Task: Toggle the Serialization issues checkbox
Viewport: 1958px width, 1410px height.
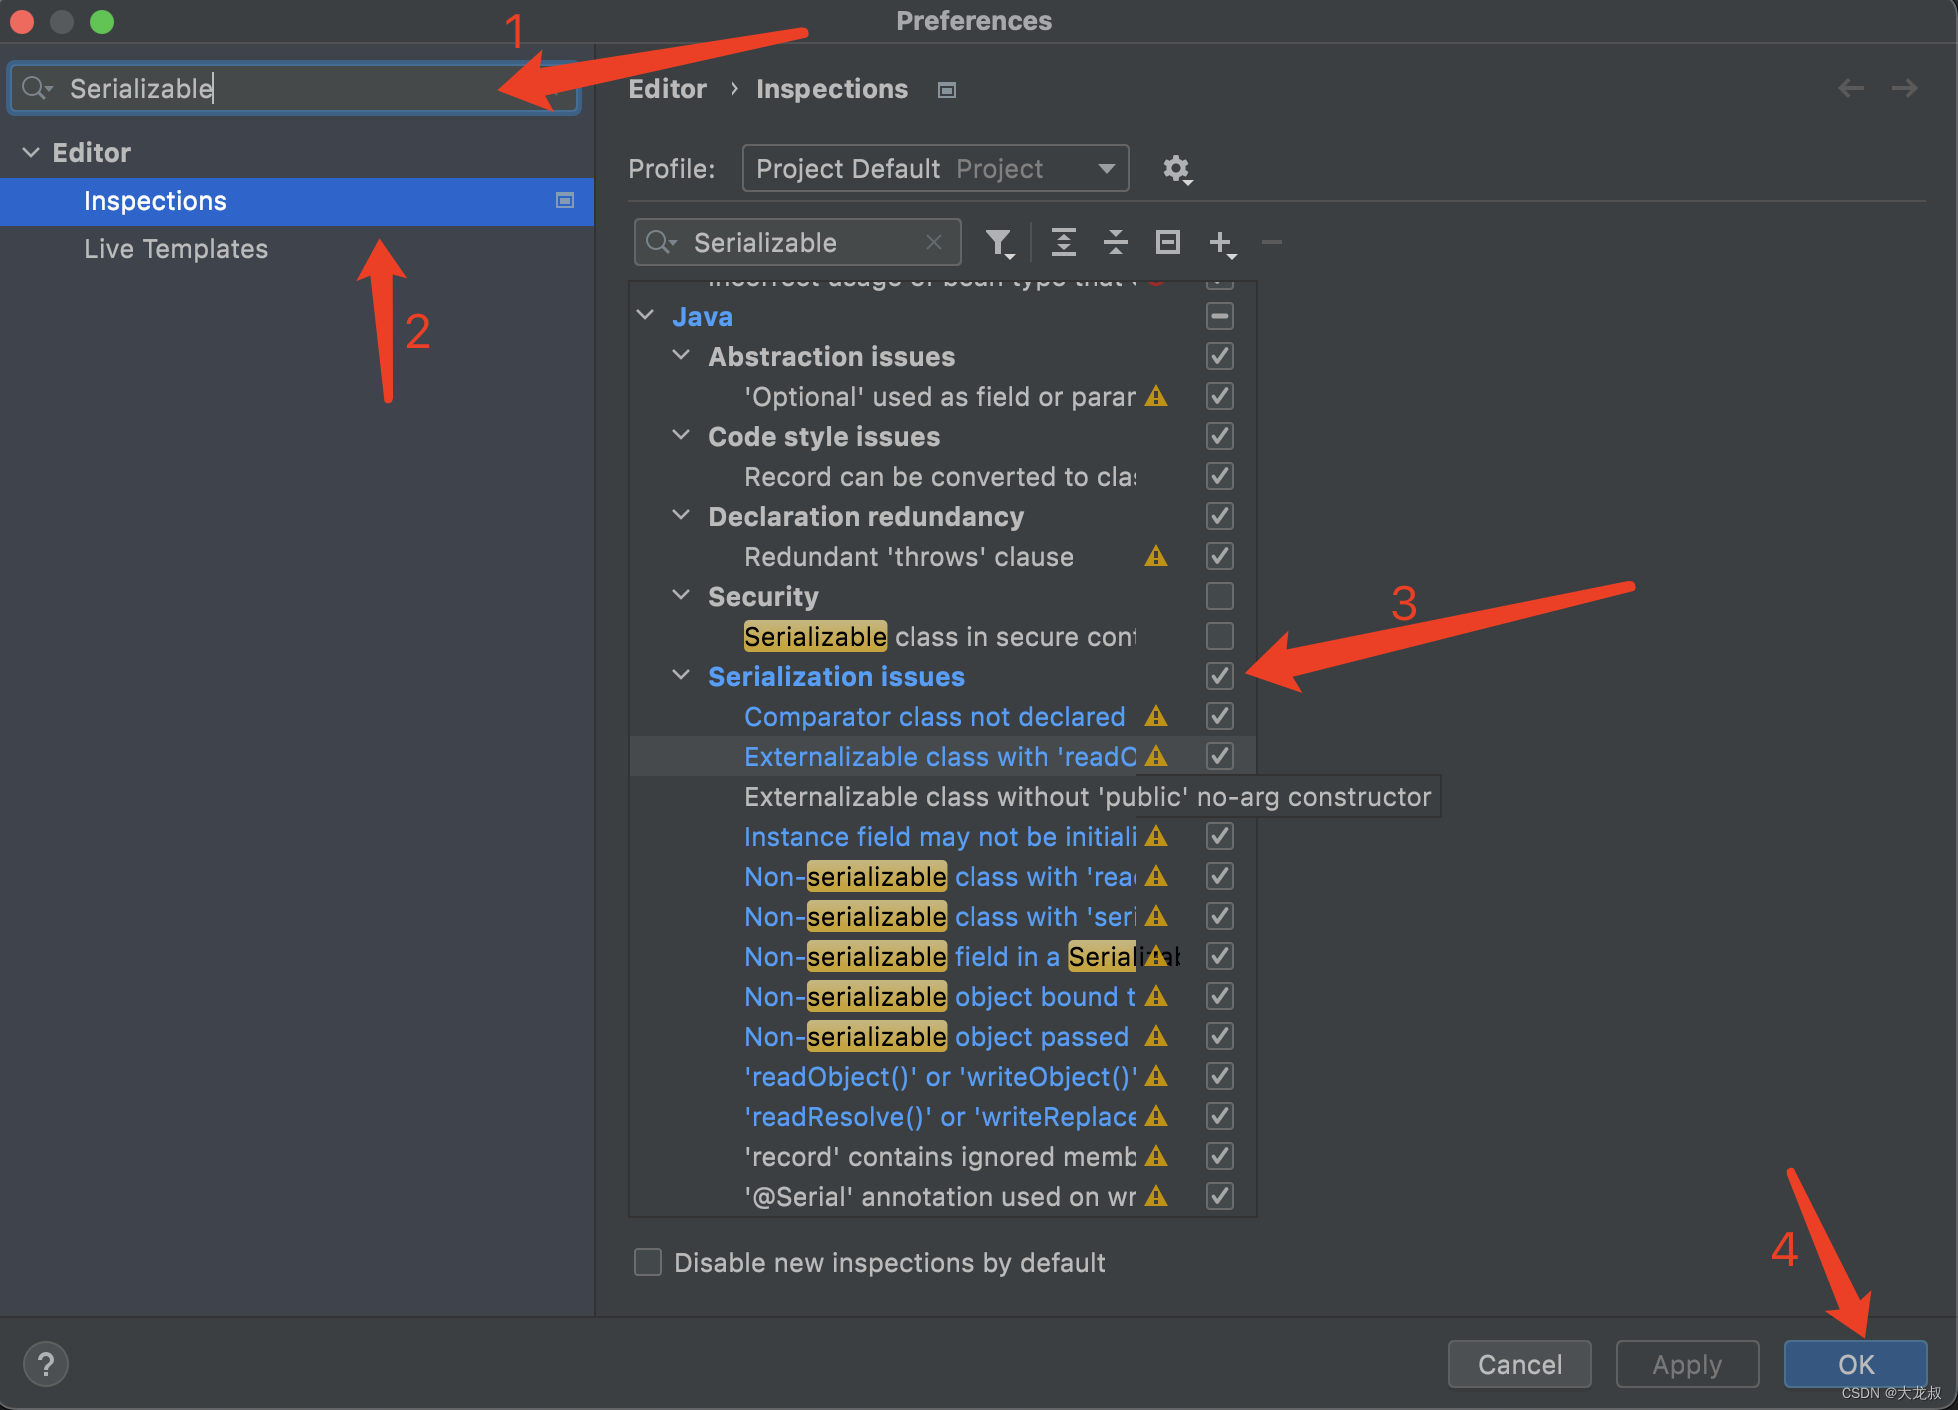Action: 1219,676
